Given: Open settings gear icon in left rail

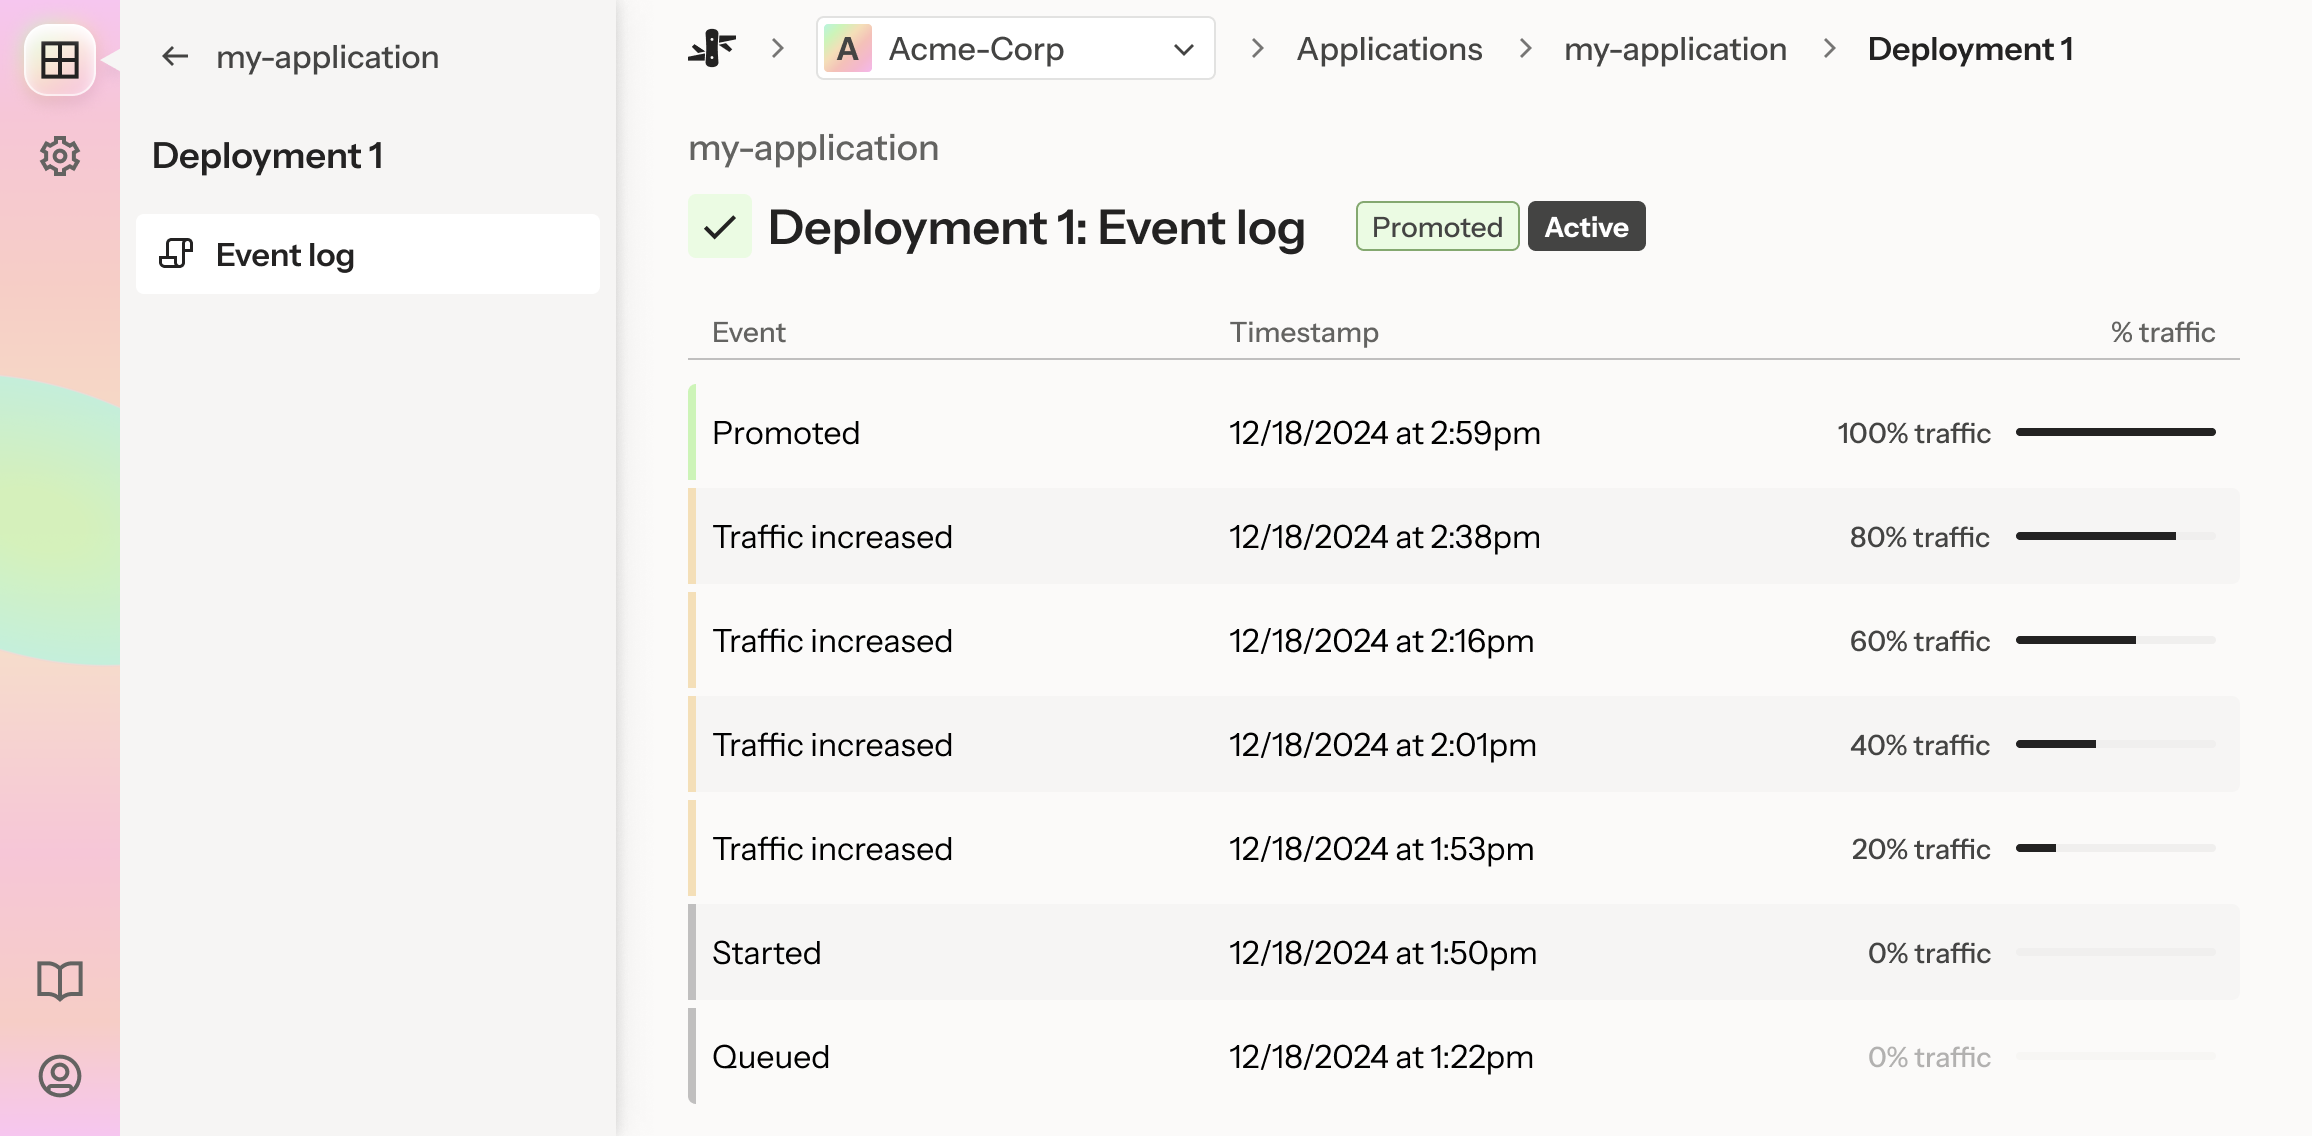Looking at the screenshot, I should click(x=60, y=156).
